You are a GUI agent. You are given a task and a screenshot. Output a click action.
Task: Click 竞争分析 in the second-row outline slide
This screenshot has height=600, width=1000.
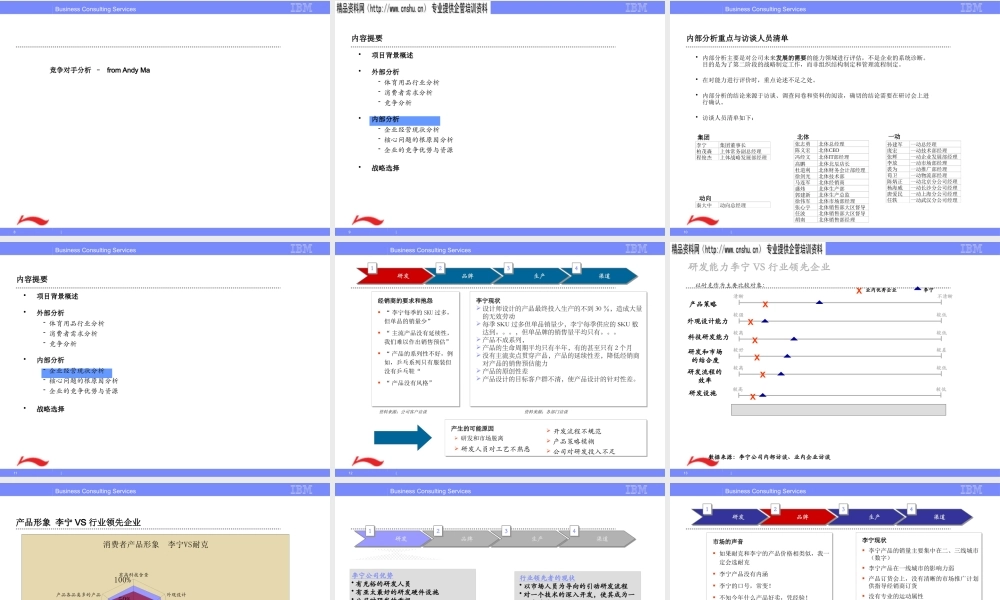click(x=62, y=344)
